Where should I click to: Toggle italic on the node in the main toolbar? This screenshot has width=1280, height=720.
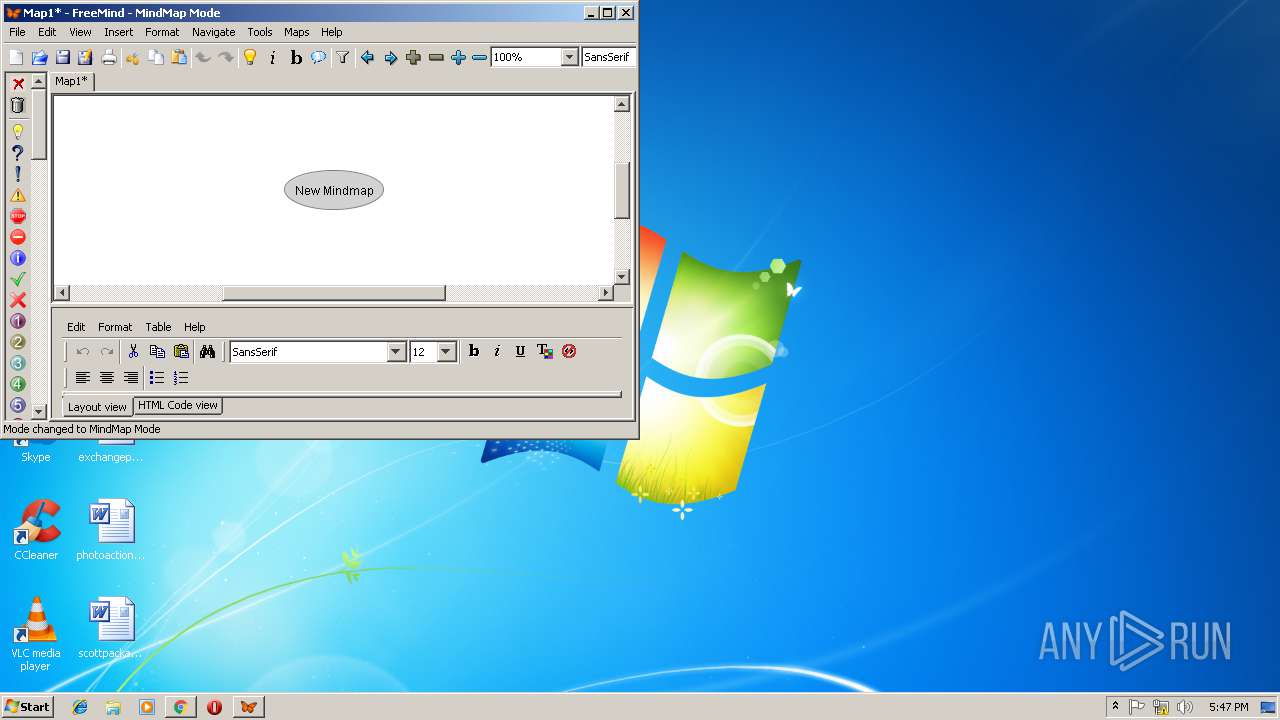pyautogui.click(x=273, y=57)
